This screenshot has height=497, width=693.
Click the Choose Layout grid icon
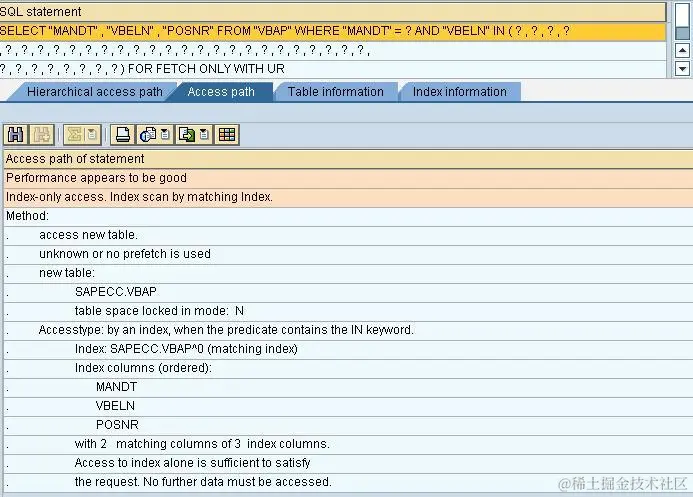227,135
